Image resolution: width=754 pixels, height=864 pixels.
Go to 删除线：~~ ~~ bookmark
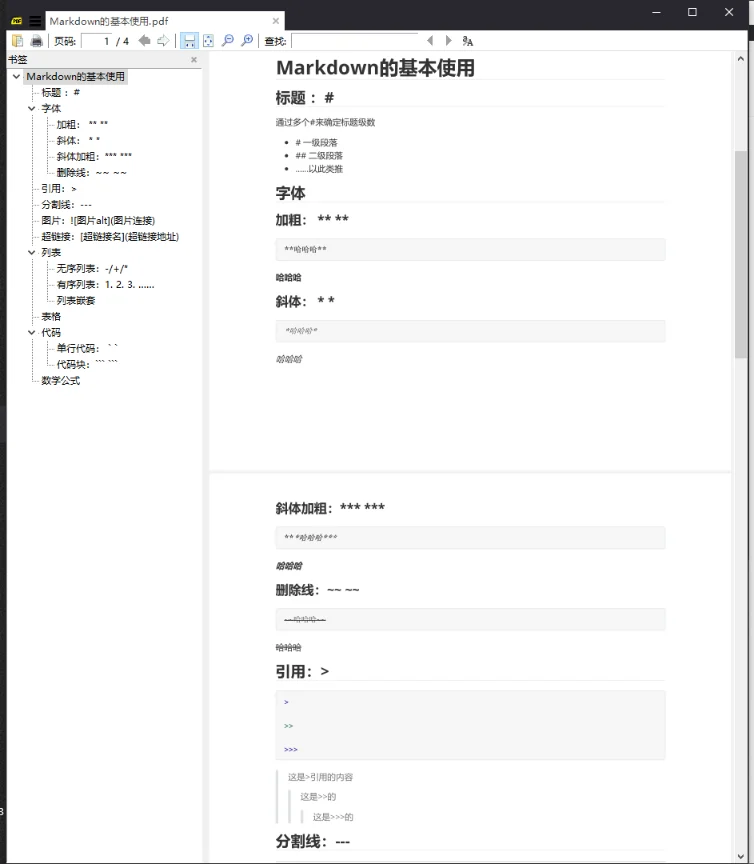pos(91,172)
